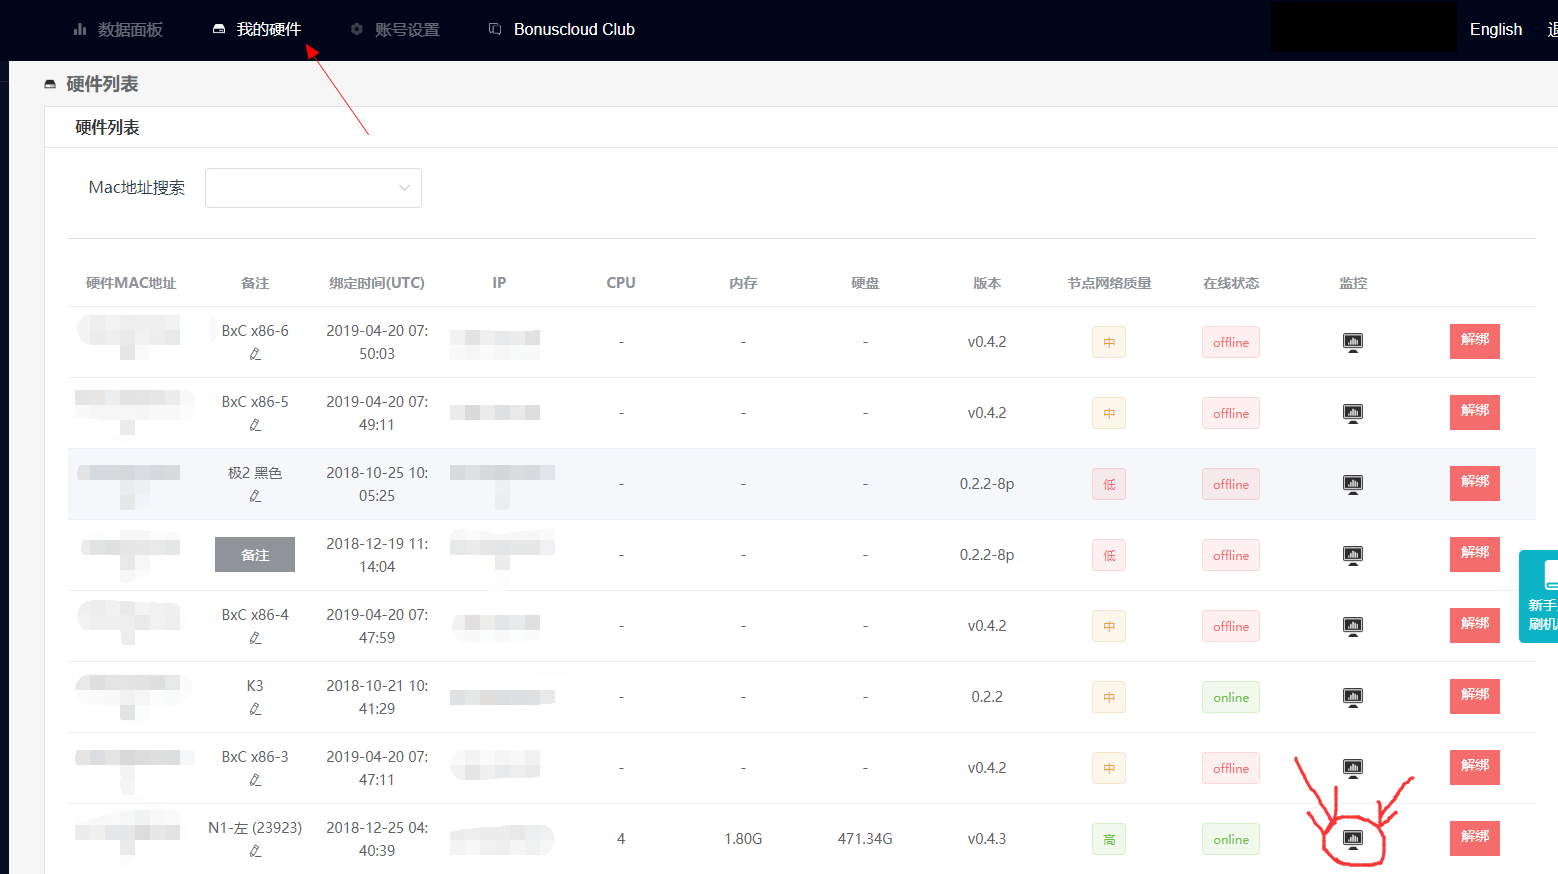Click the BxC x86-3 device name
This screenshot has height=874, width=1558.
pyautogui.click(x=255, y=757)
